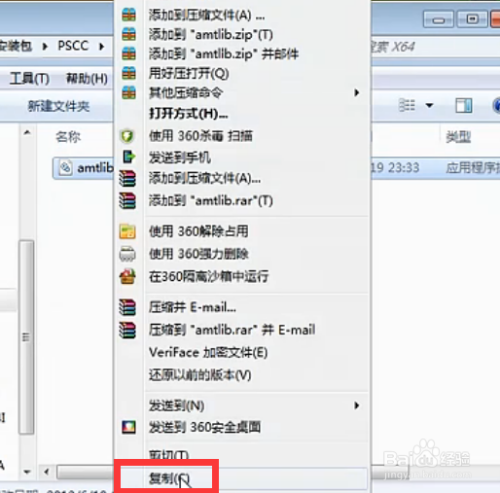Open the view options dropdown arrow

[429, 106]
